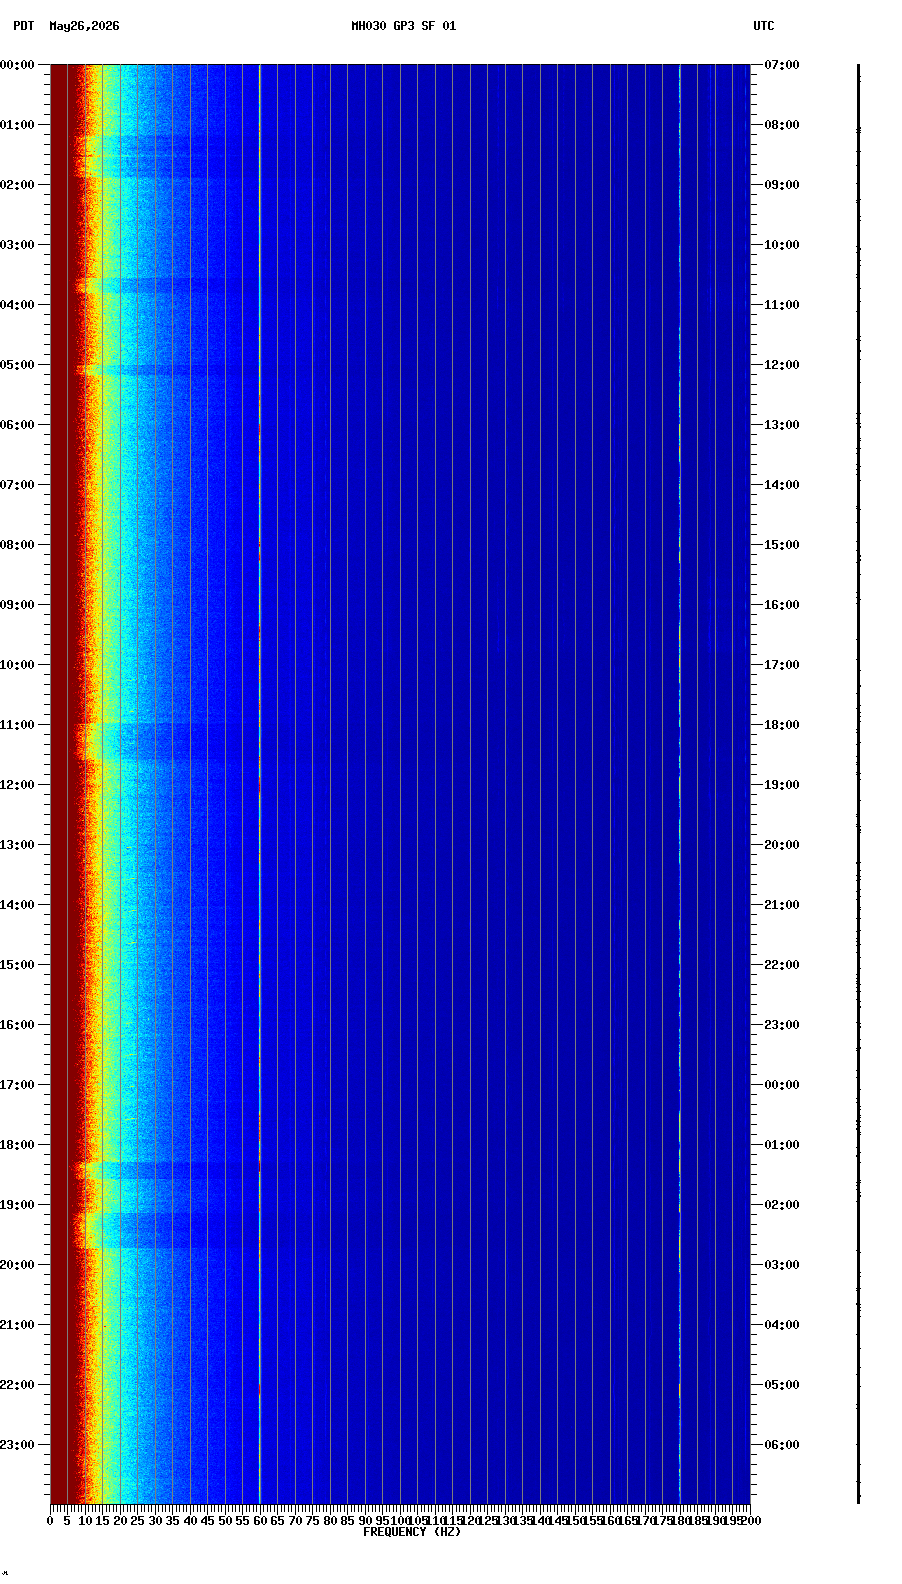Image resolution: width=902 pixels, height=1584 pixels.
Task: Click the 12:00 PDT time label on left
Action: tap(17, 785)
